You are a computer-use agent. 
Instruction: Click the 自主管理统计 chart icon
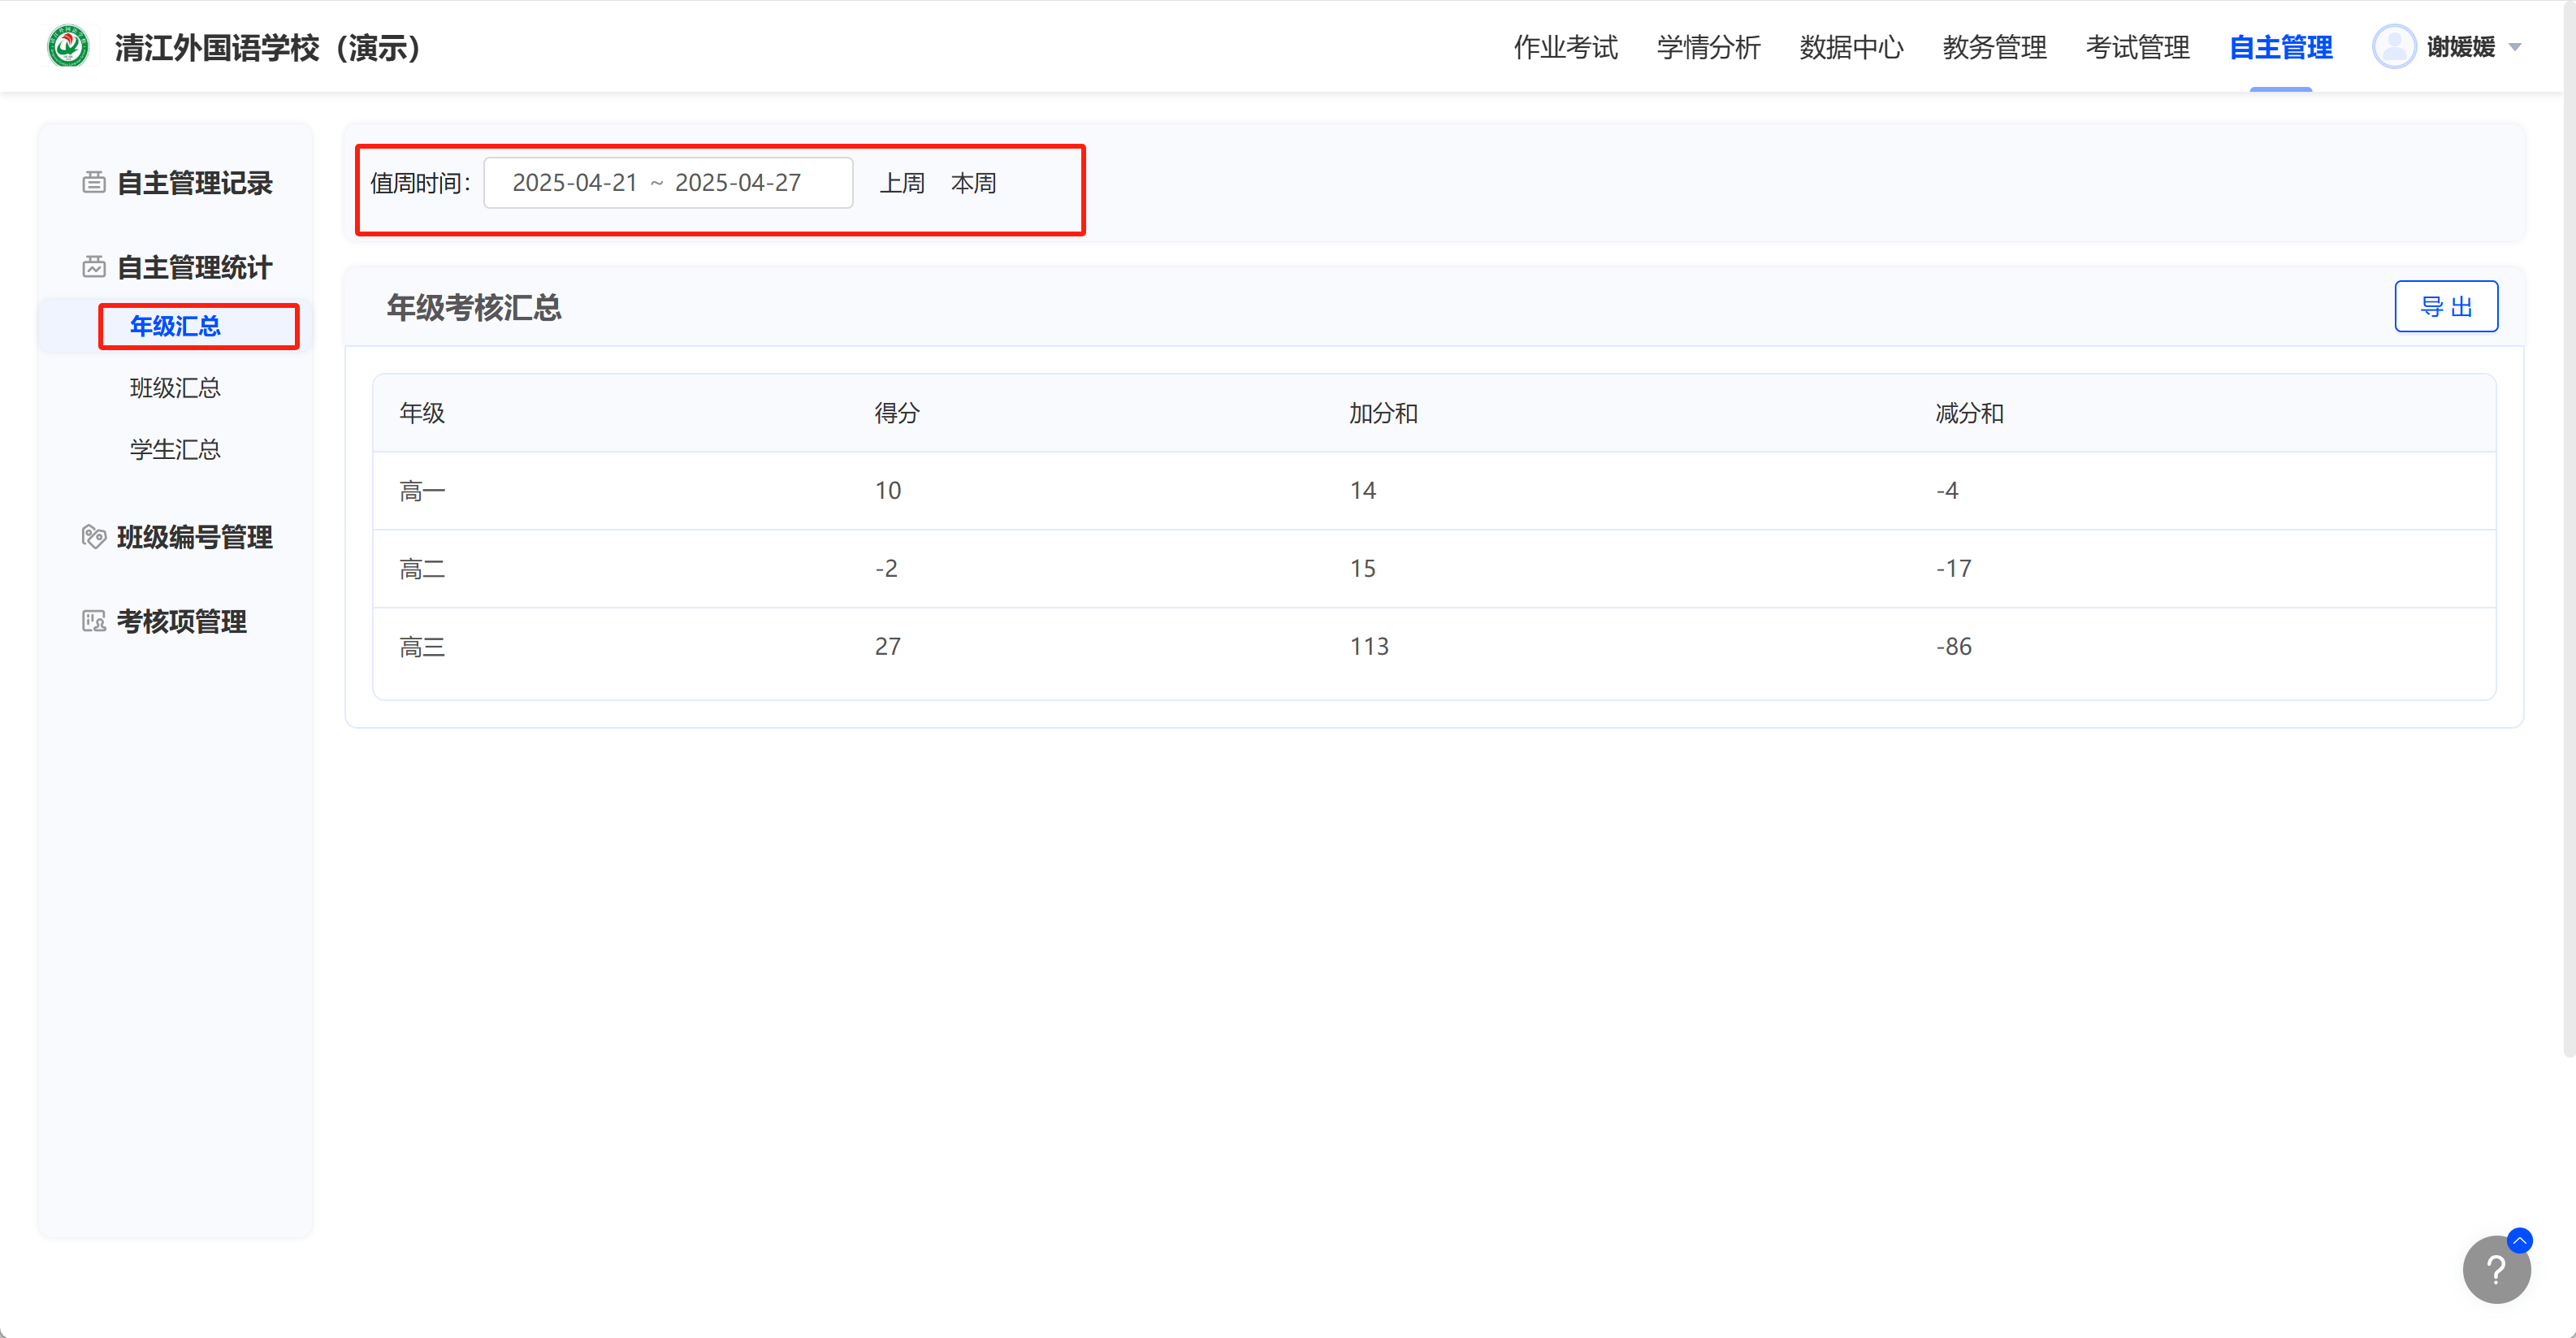pyautogui.click(x=94, y=267)
